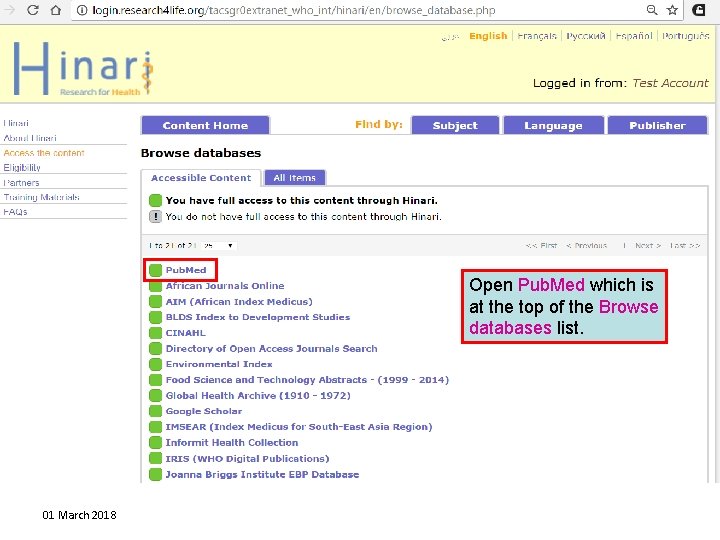Click the green icon beside Food Science Abstracts
This screenshot has width=720, height=540.
pyautogui.click(x=156, y=380)
